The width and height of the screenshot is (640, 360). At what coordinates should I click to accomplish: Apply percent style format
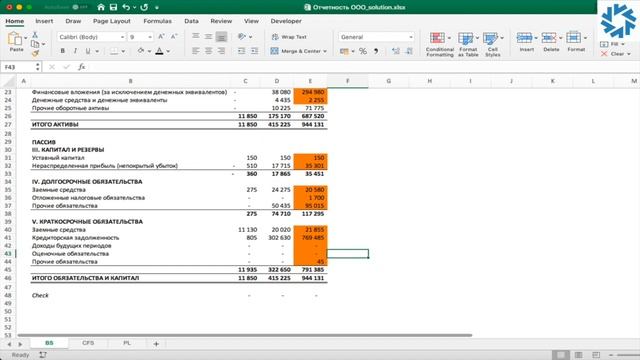click(x=363, y=51)
